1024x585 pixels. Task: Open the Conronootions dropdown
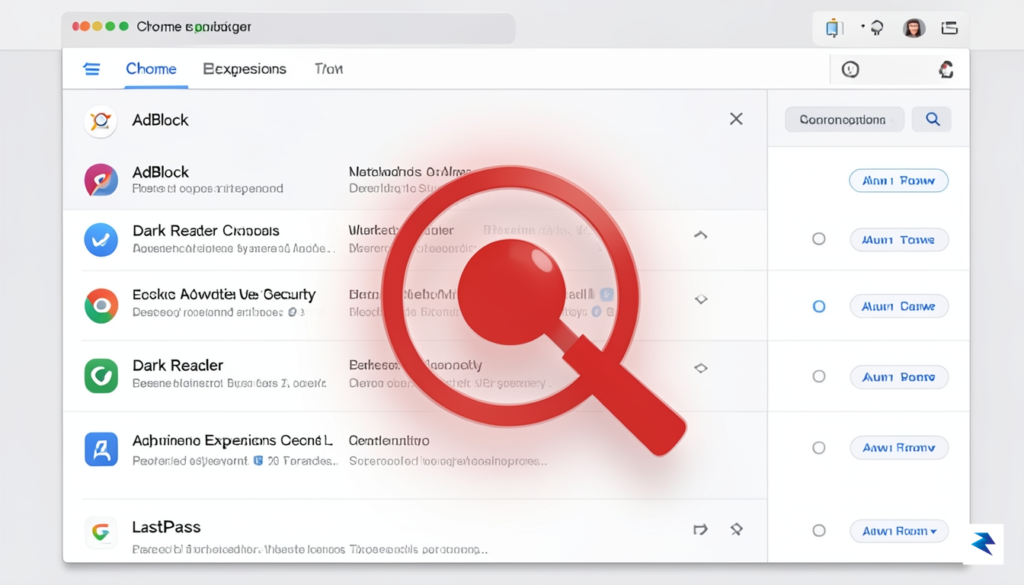pos(844,119)
